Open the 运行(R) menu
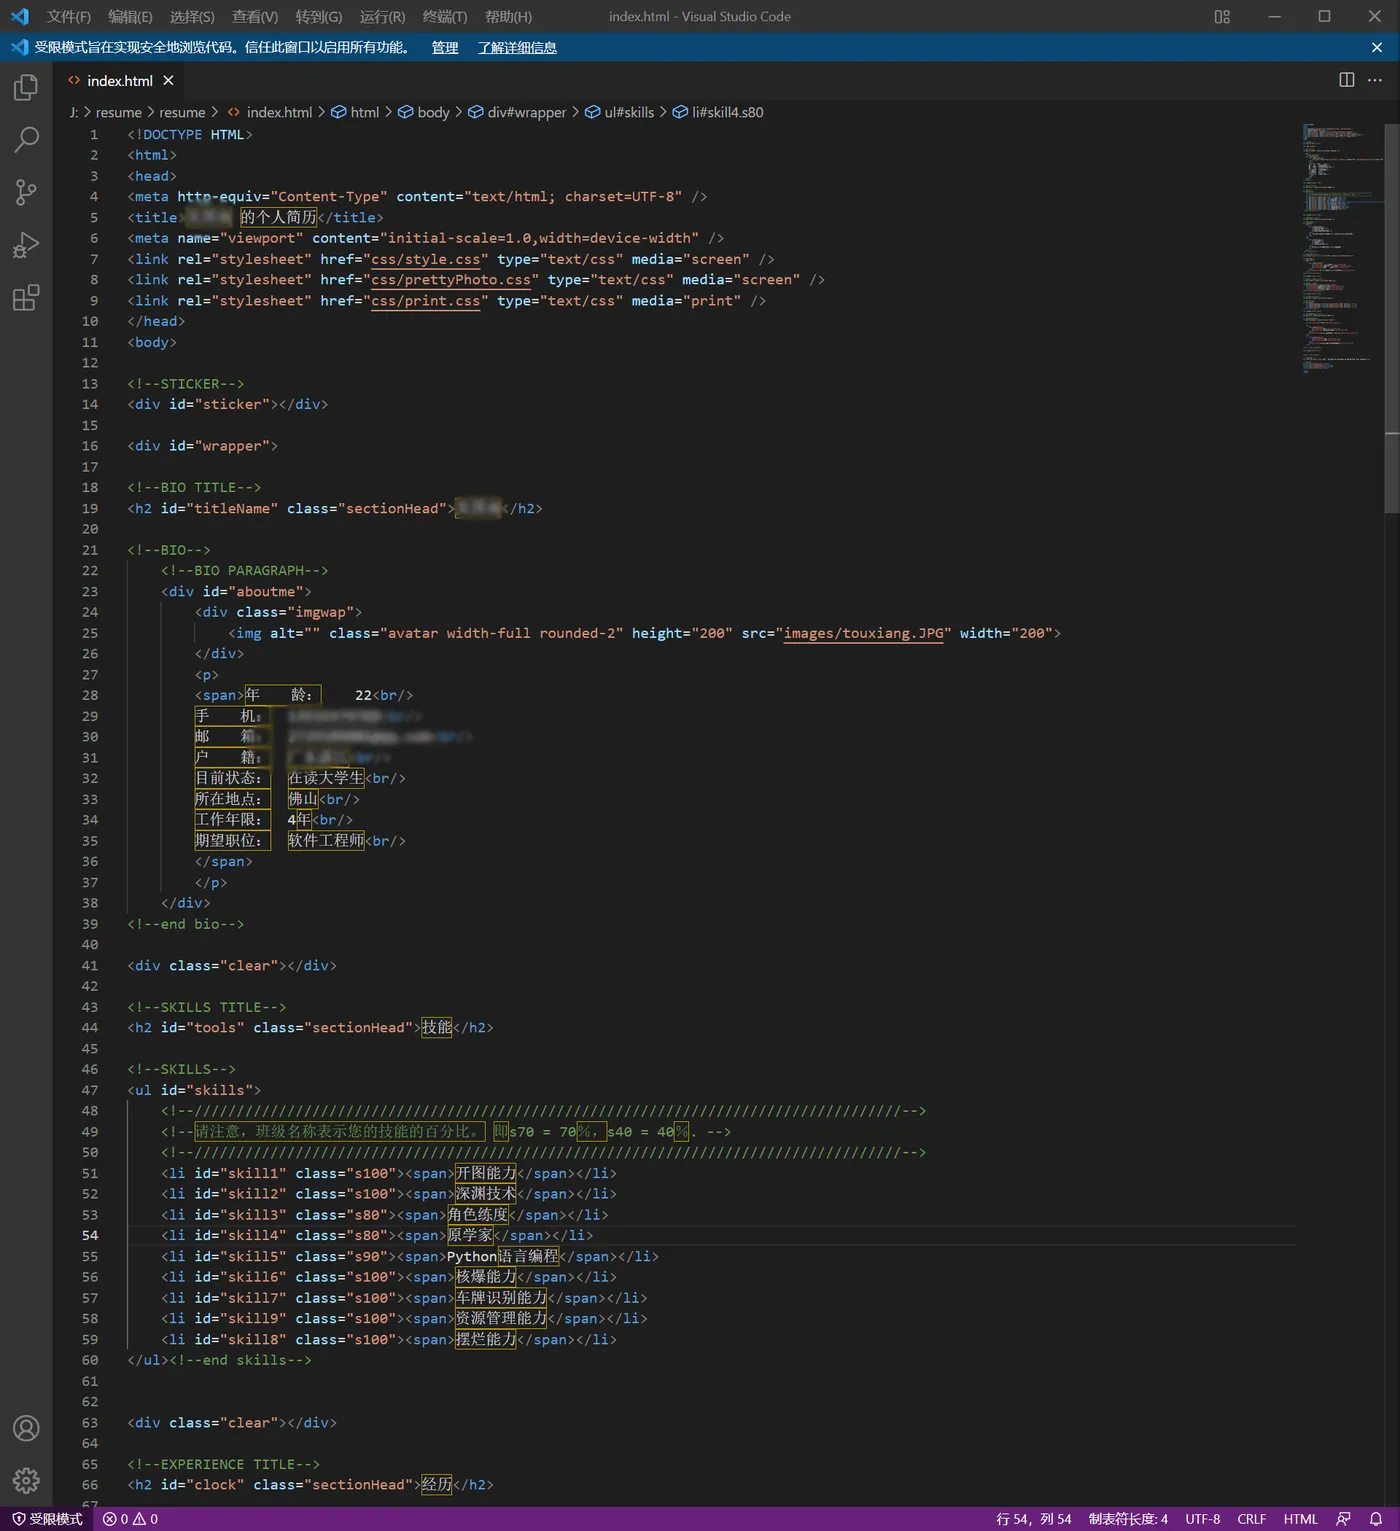This screenshot has width=1400, height=1531. (x=382, y=16)
